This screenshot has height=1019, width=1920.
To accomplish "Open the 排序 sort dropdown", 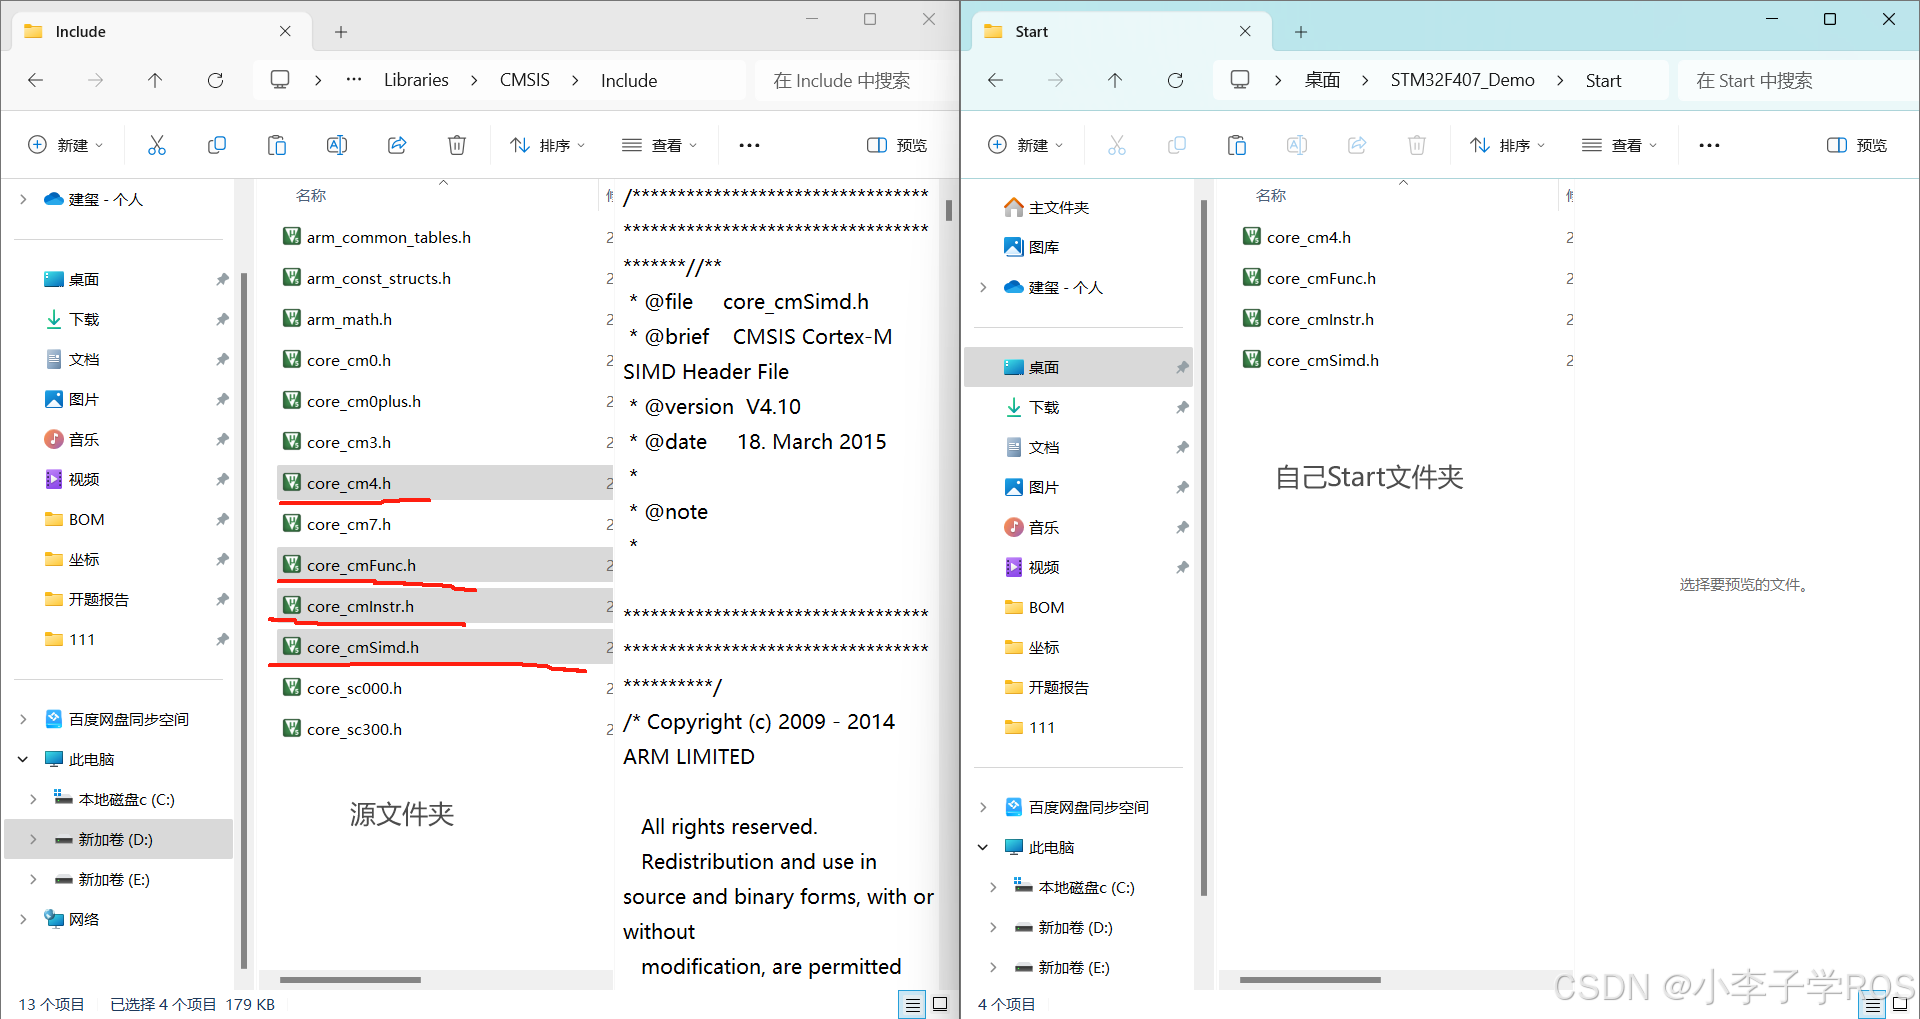I will [x=547, y=145].
